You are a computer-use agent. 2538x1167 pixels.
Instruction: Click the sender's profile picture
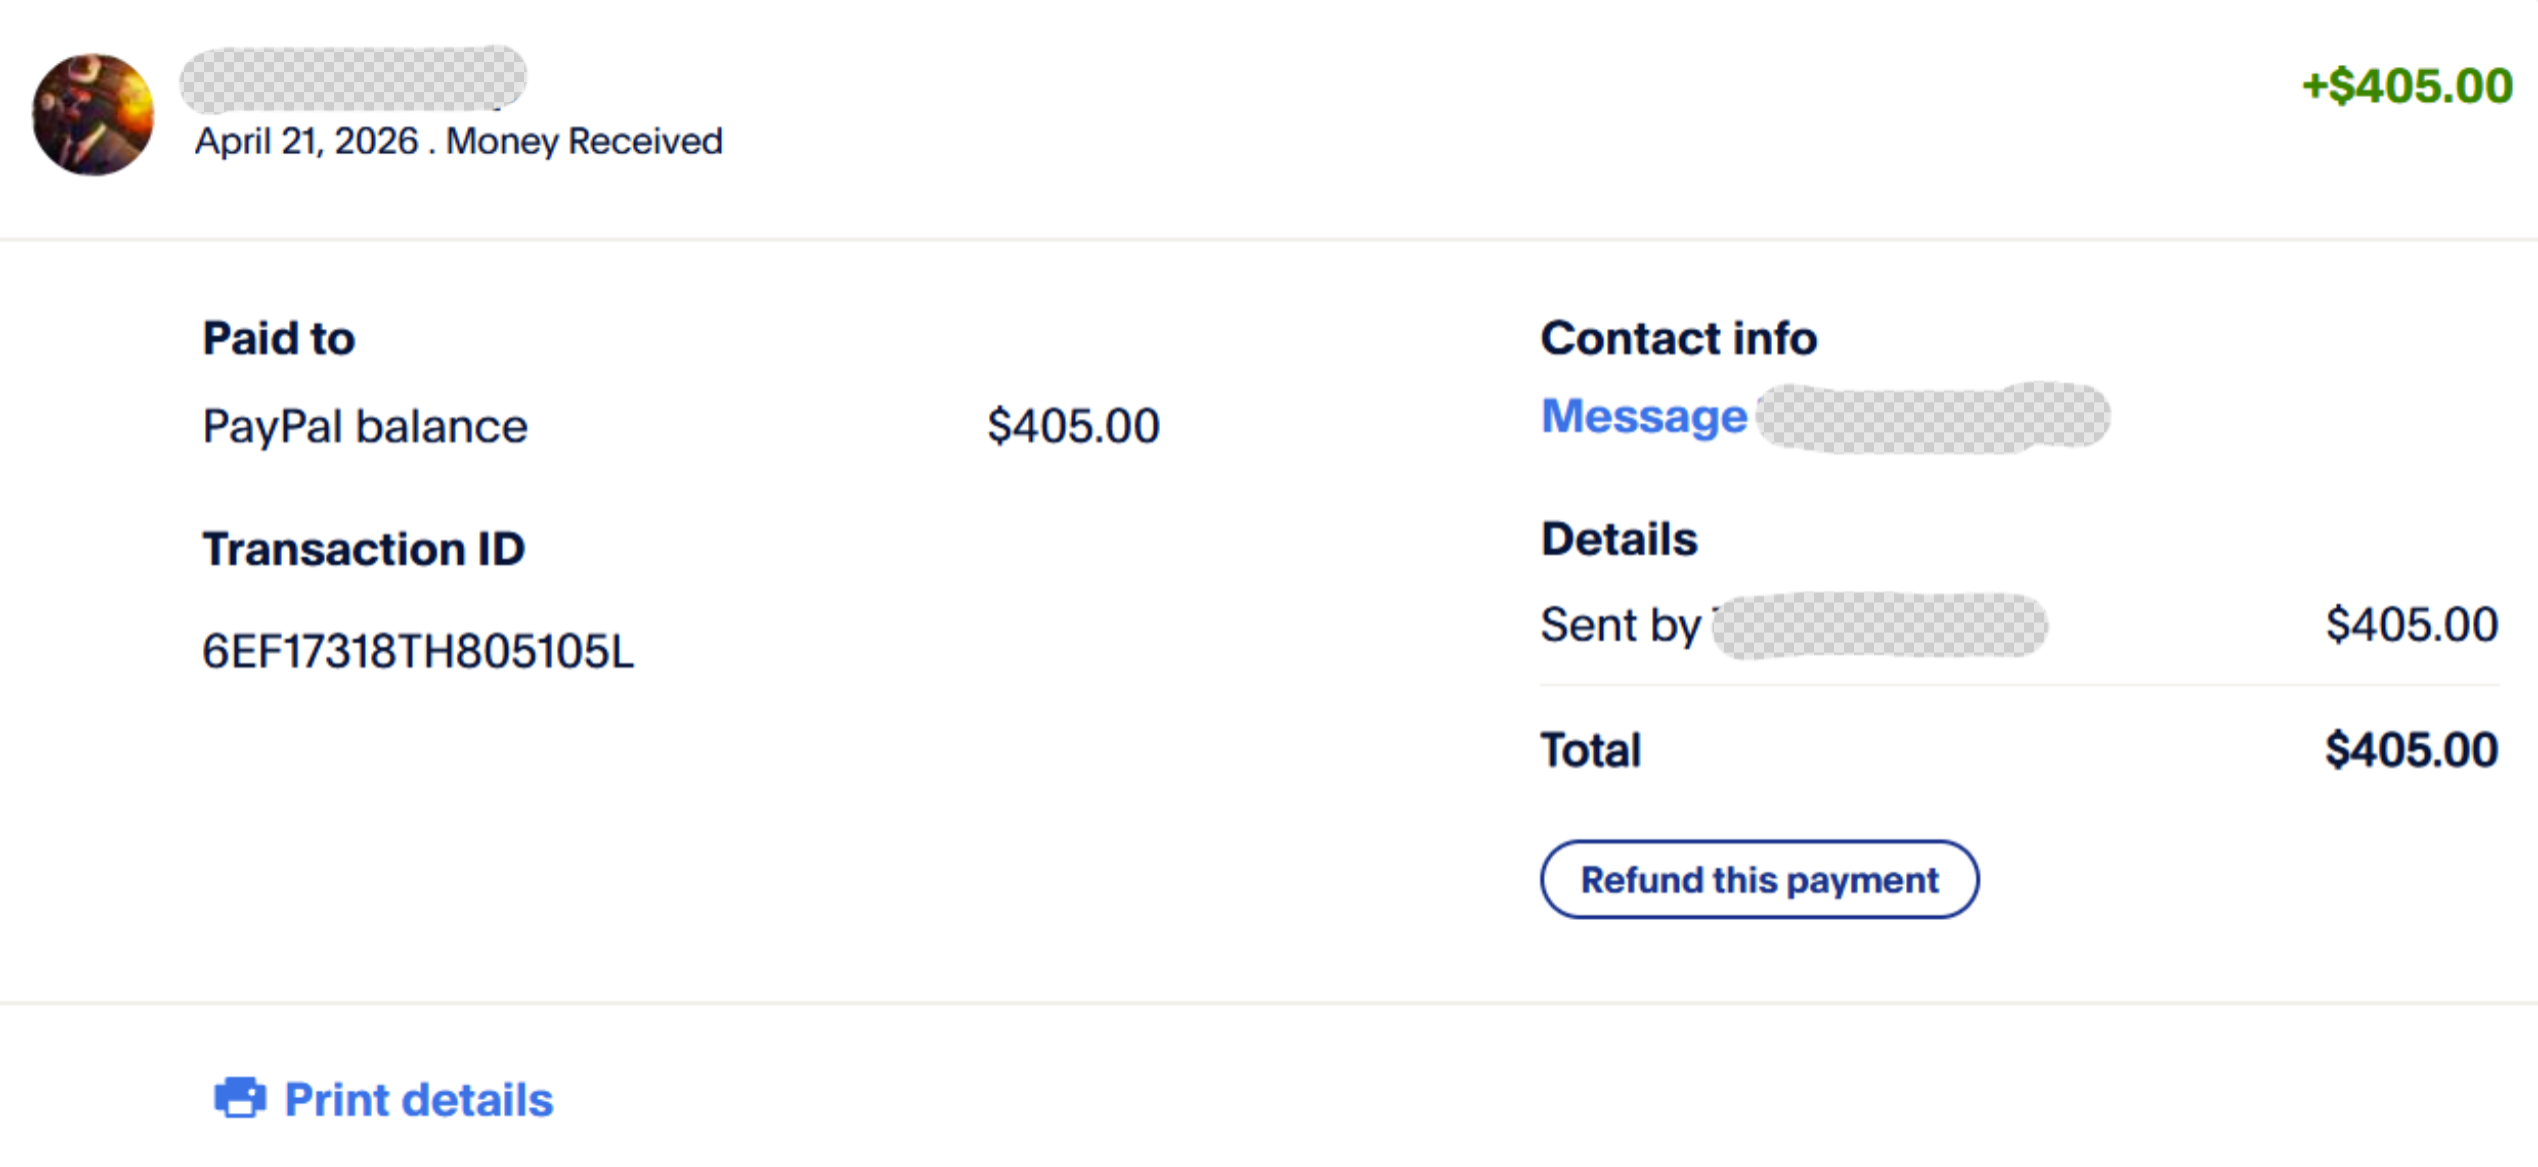pos(93,115)
